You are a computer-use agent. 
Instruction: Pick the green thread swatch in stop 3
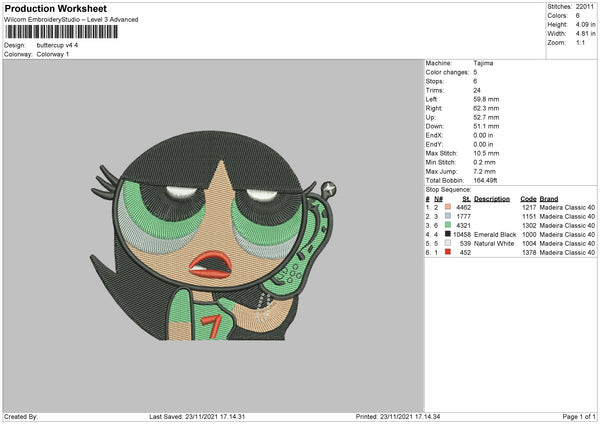(446, 225)
